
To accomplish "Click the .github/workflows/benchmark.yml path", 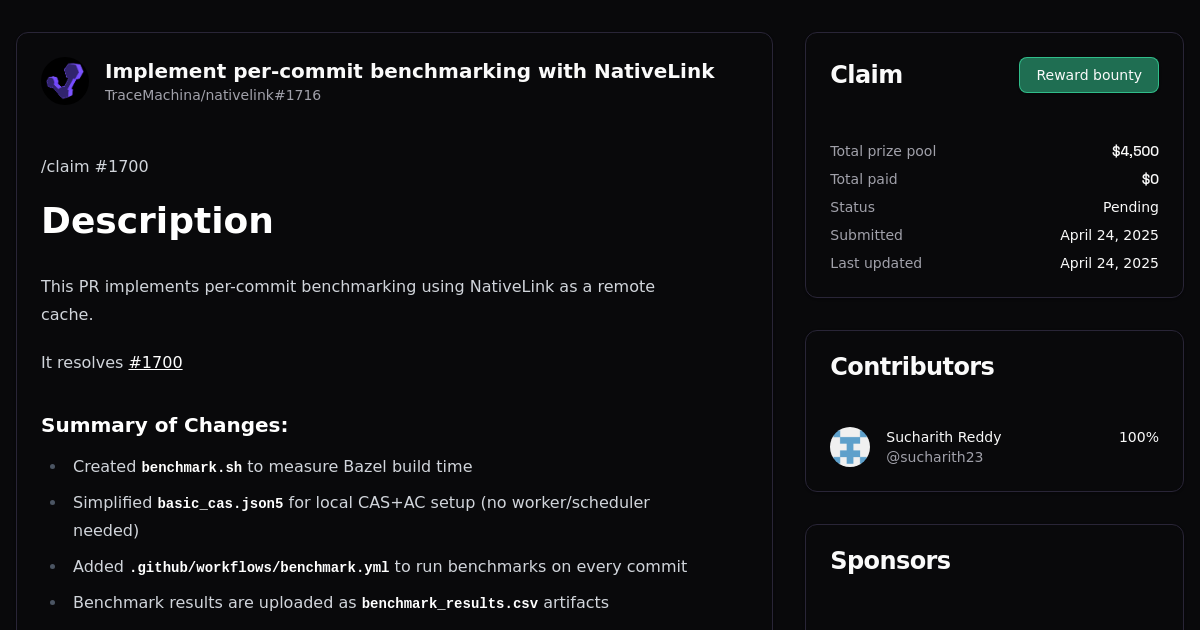I will (x=259, y=567).
